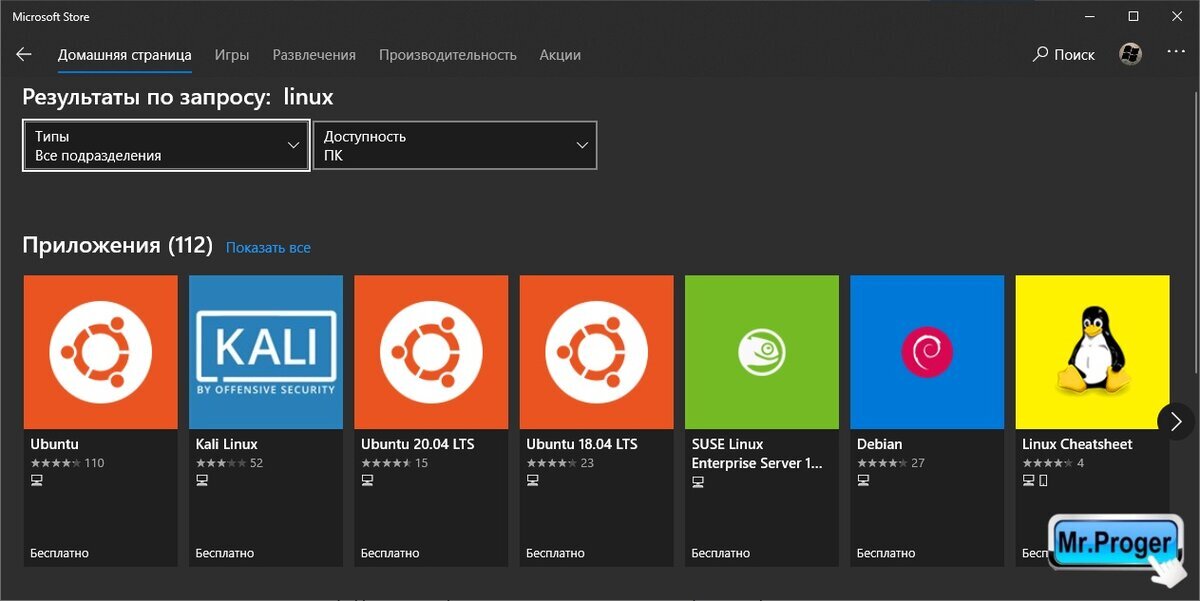The width and height of the screenshot is (1200, 601).
Task: Click the Ubuntu 20.04 LTS title
Action: tap(418, 444)
